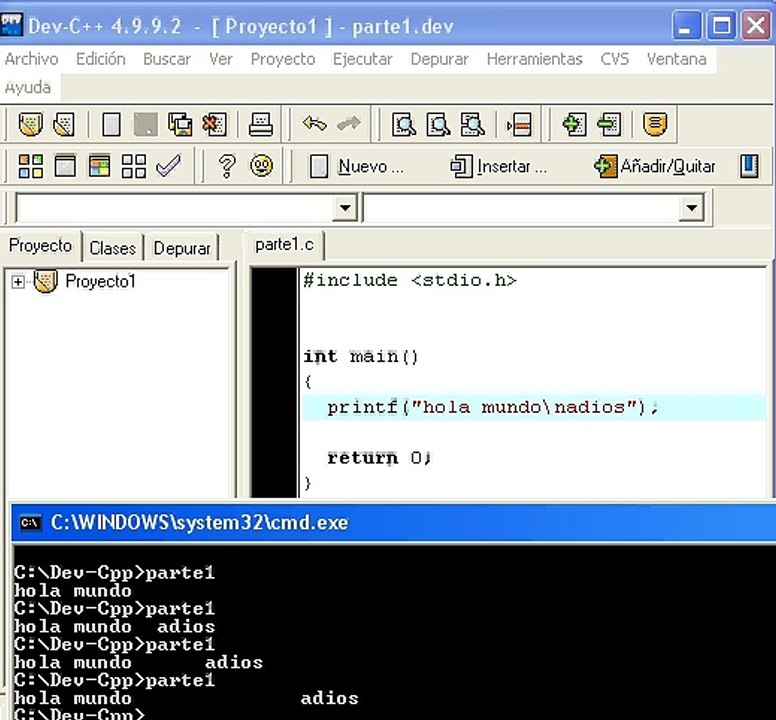Open the left class browser dropdown
The width and height of the screenshot is (776, 720).
(x=345, y=208)
